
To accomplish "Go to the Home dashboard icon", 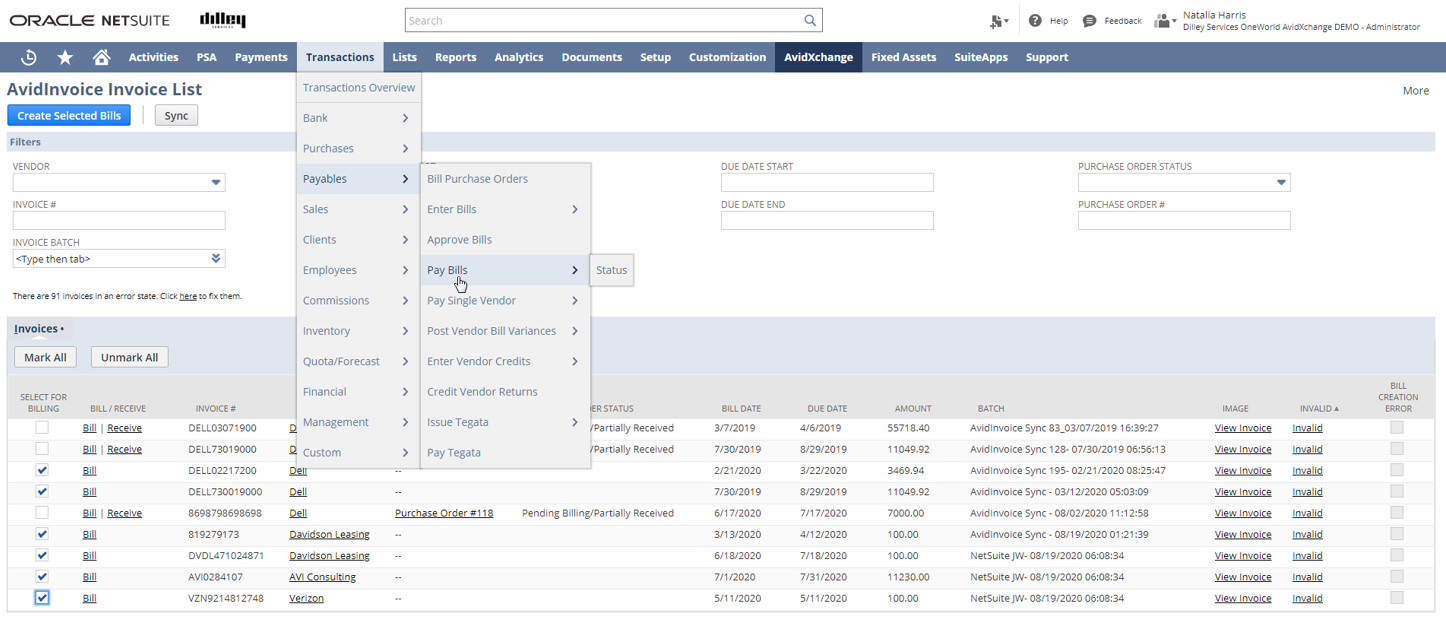I will tap(101, 57).
